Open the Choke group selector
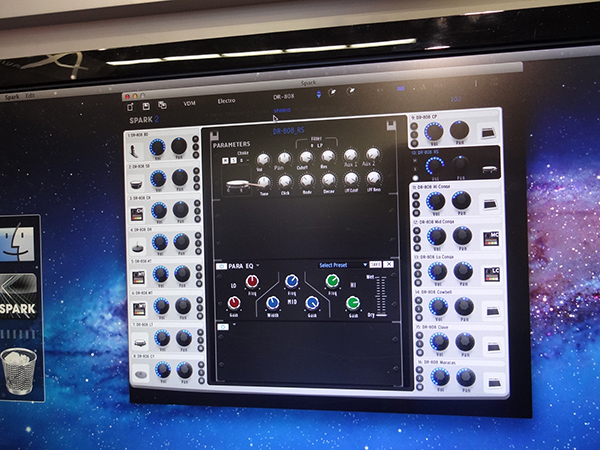 coord(244,160)
